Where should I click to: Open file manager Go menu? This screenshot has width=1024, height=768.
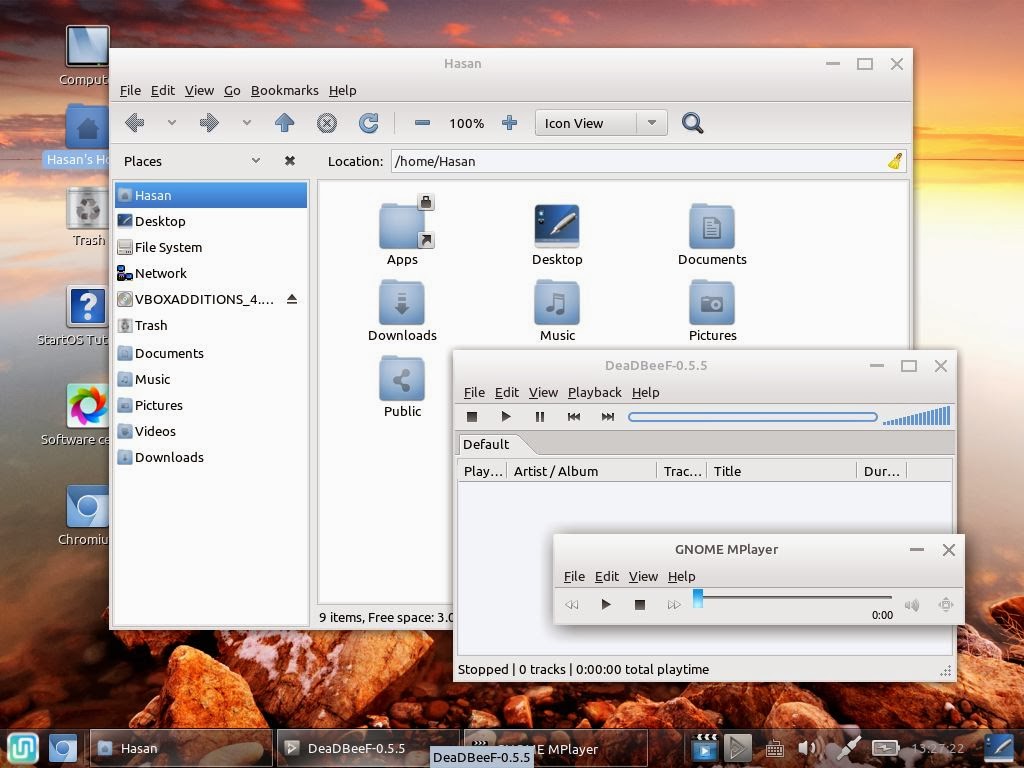coord(232,90)
